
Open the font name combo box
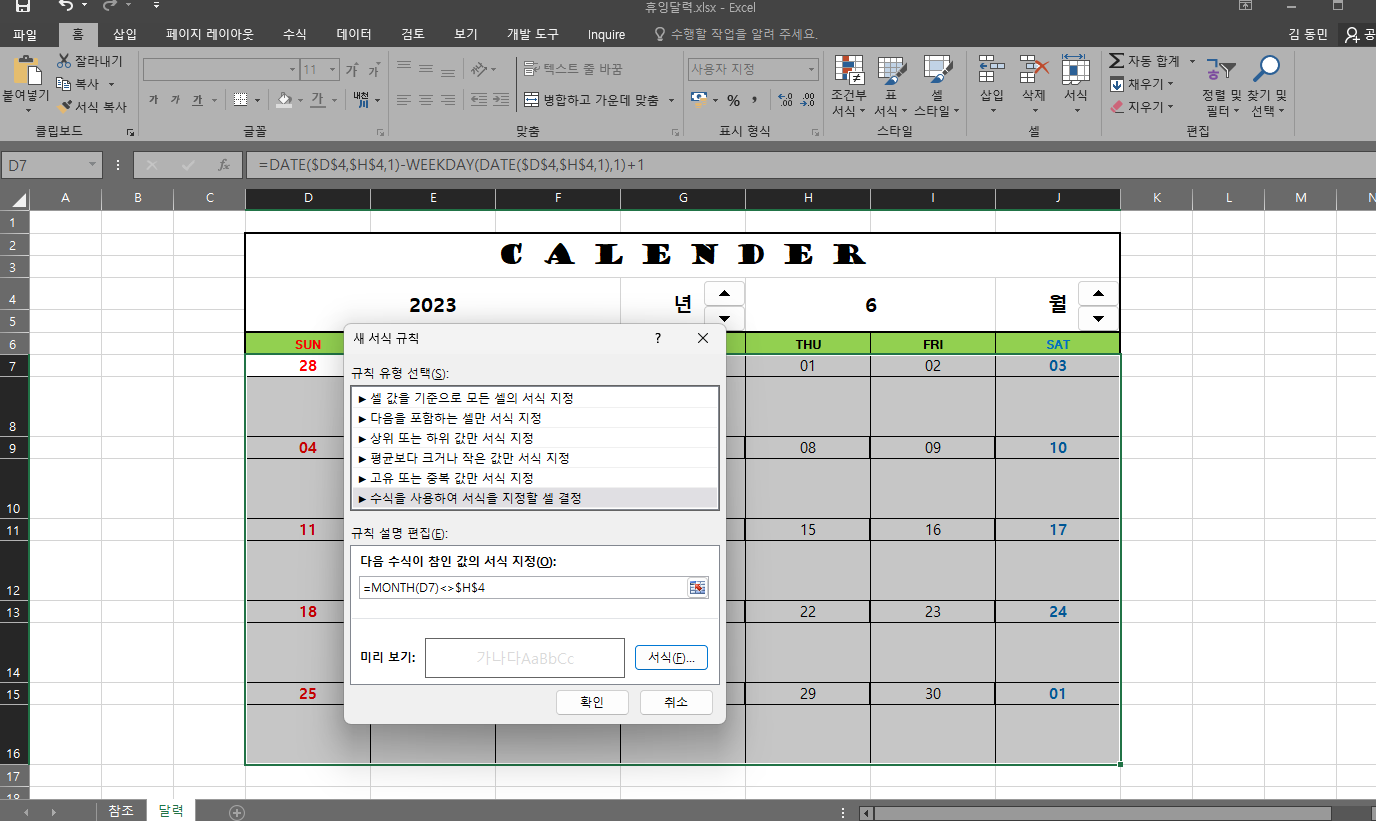click(220, 70)
